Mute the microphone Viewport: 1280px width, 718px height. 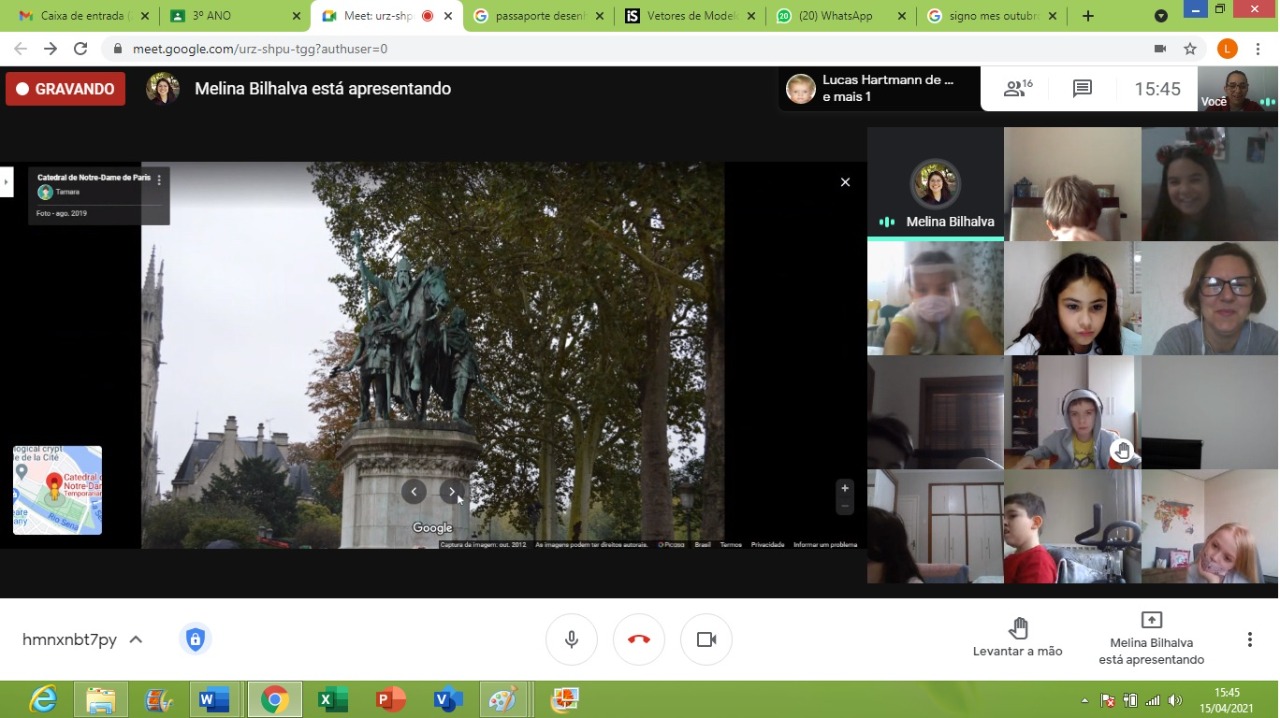[x=571, y=640]
